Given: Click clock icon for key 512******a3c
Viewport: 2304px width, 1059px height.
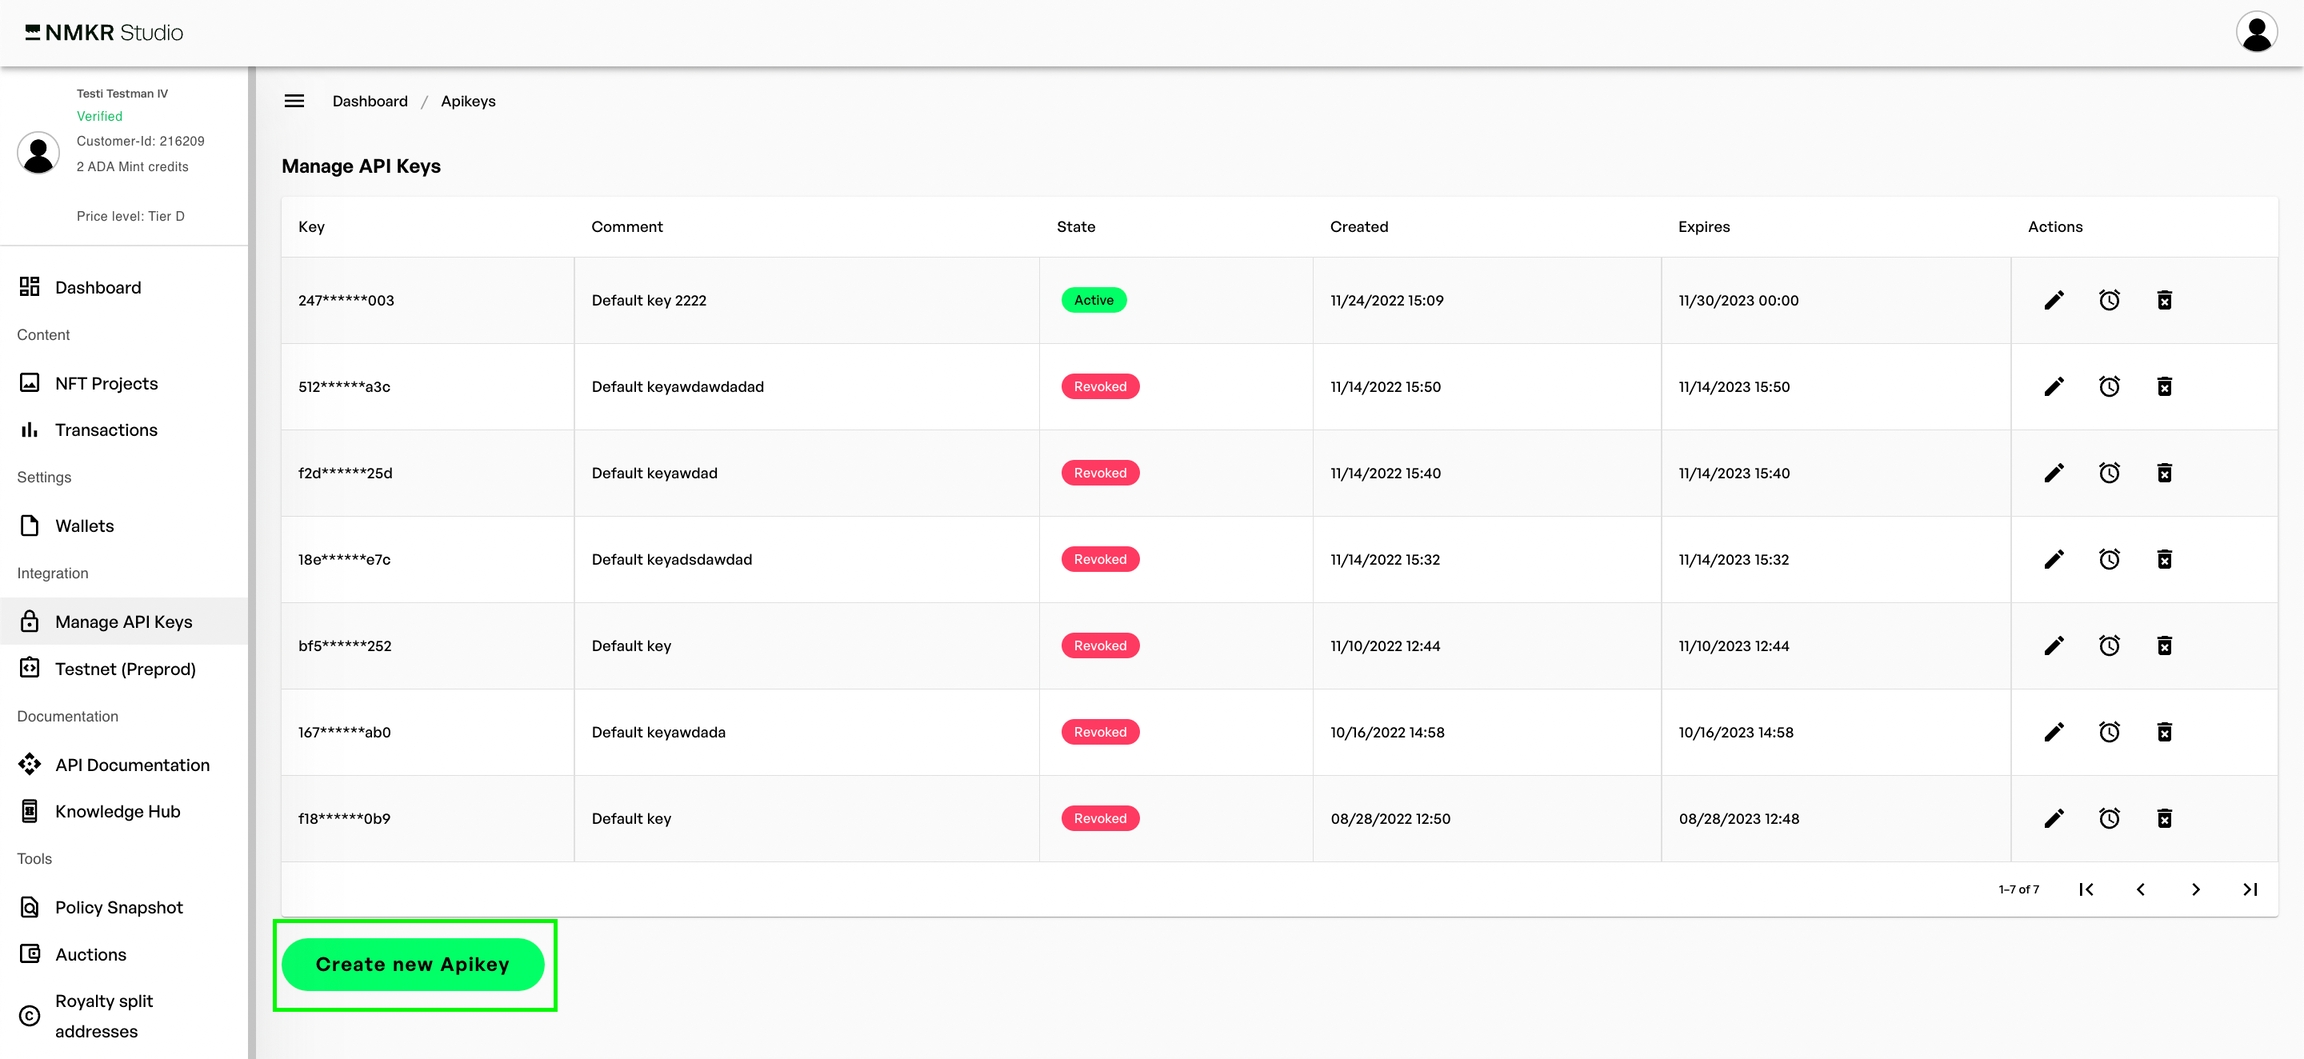Looking at the screenshot, I should coord(2109,387).
